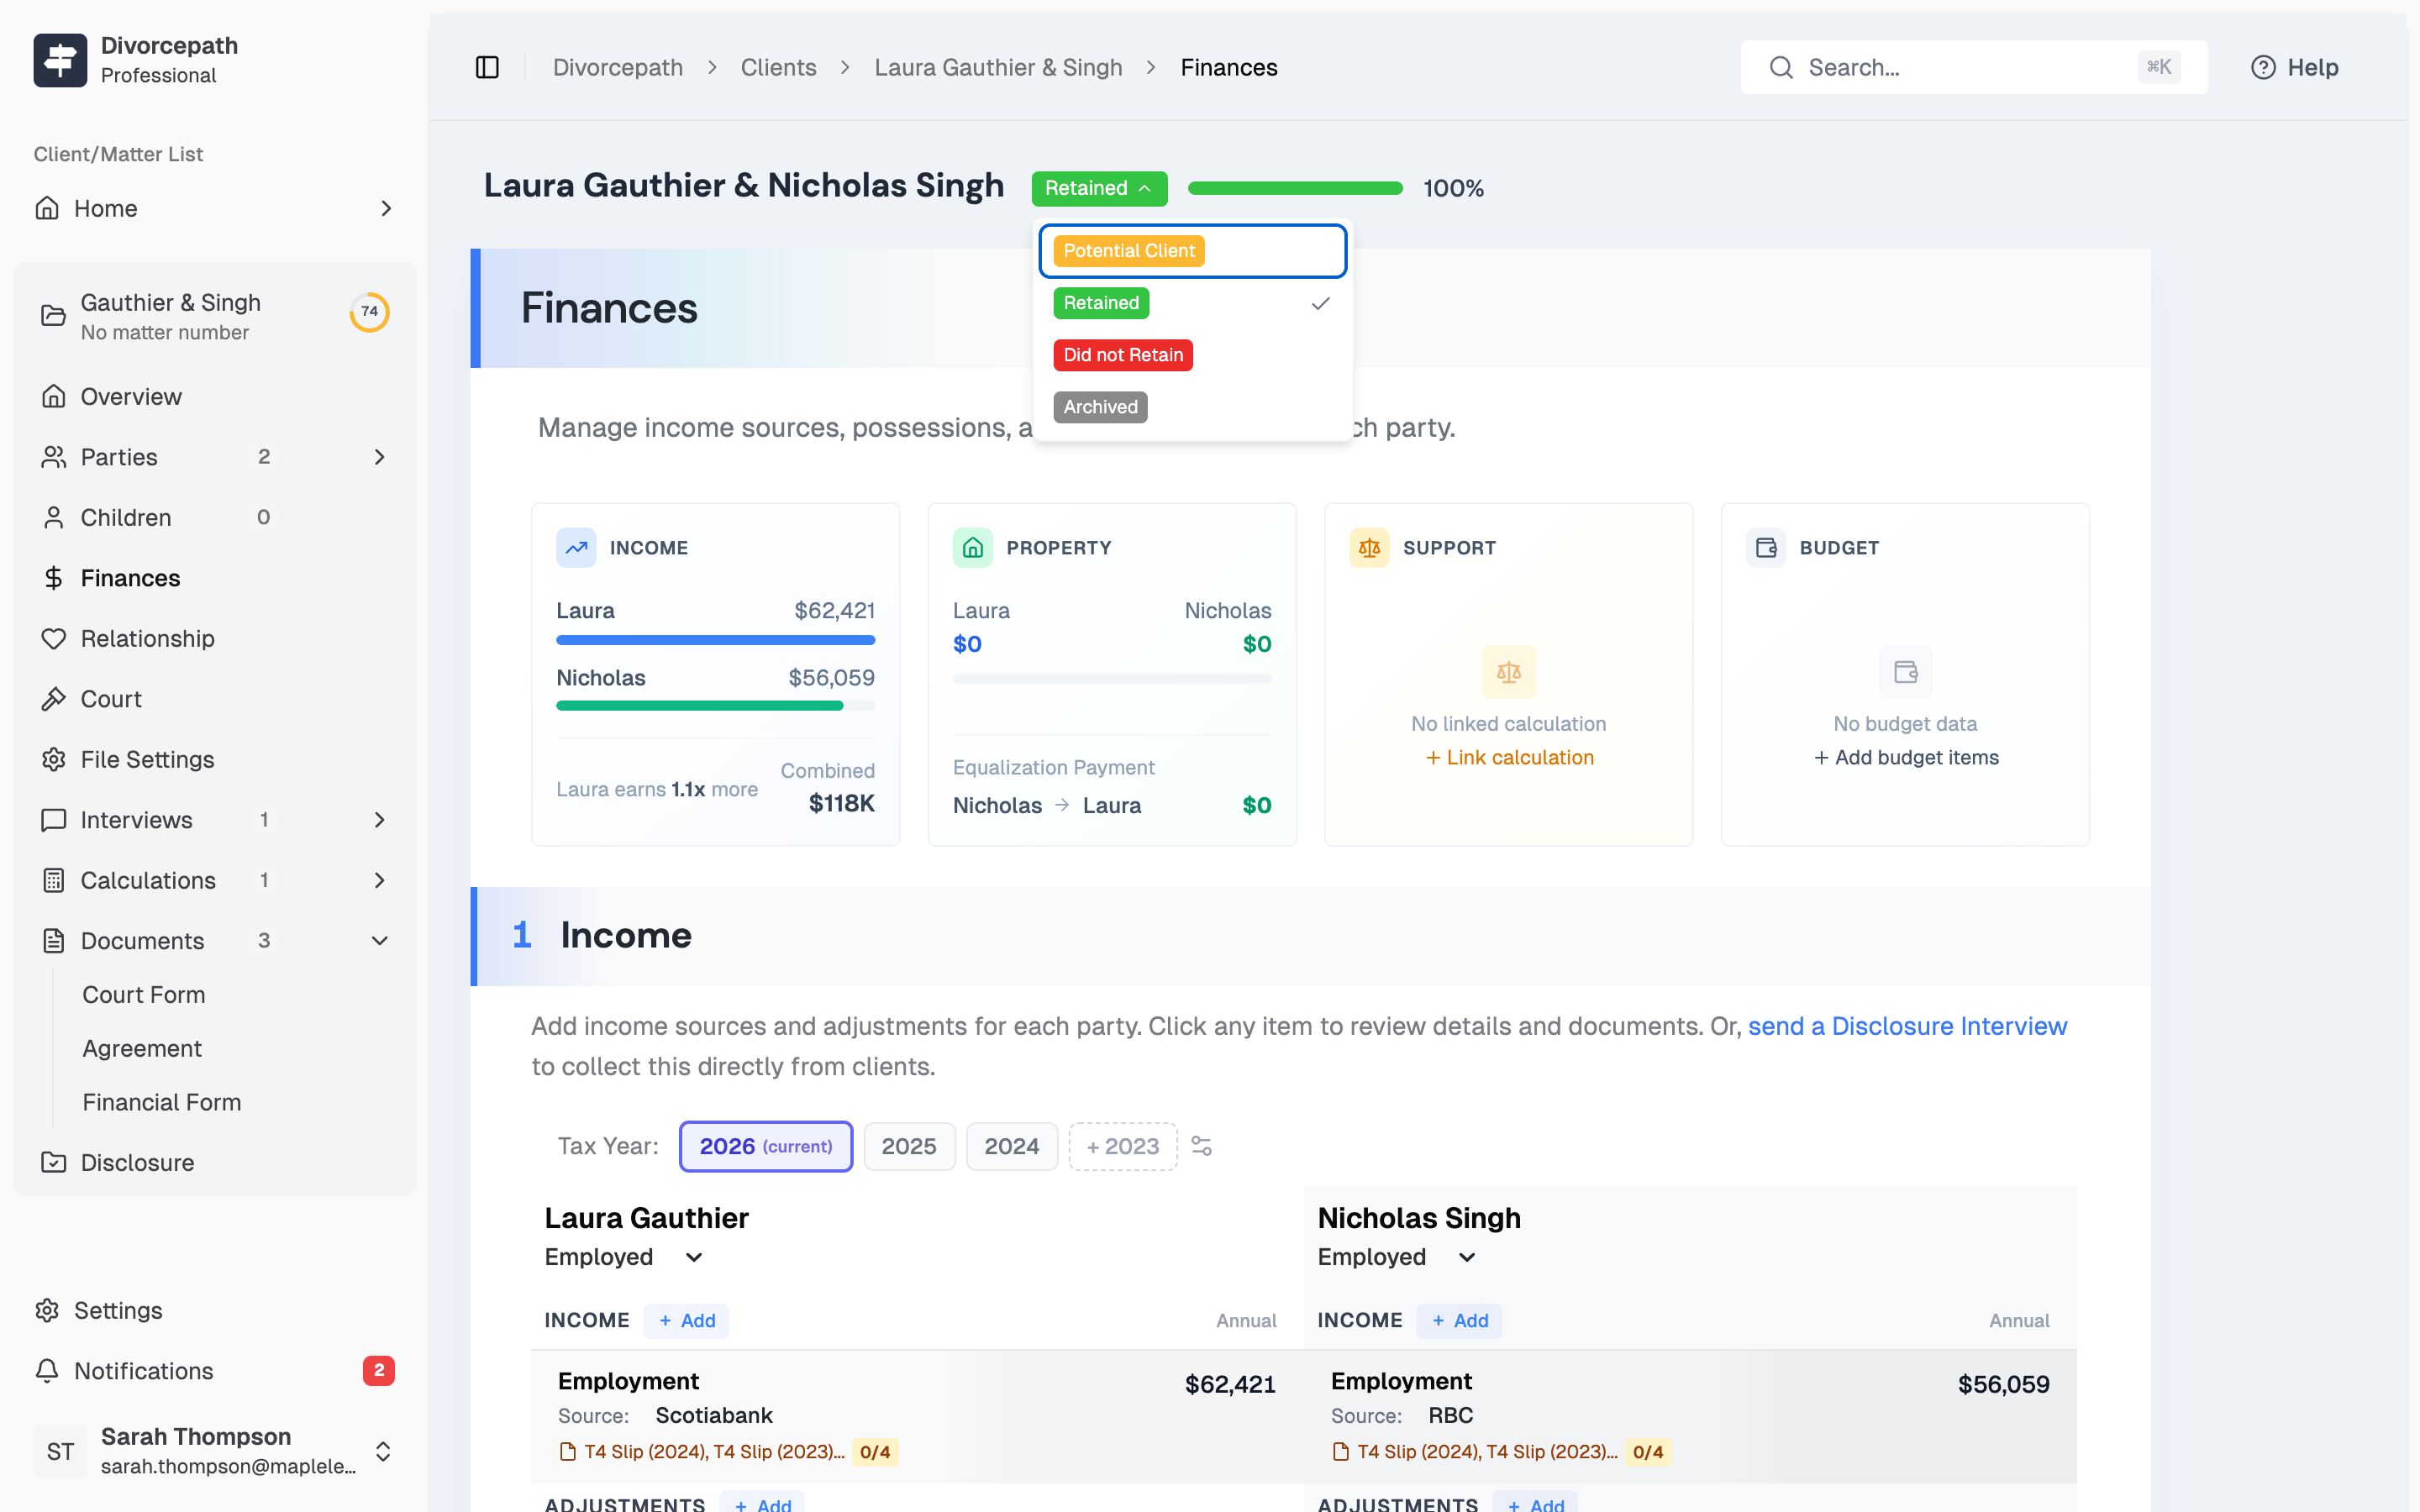
Task: Click the Link calculation button
Action: pos(1508,757)
